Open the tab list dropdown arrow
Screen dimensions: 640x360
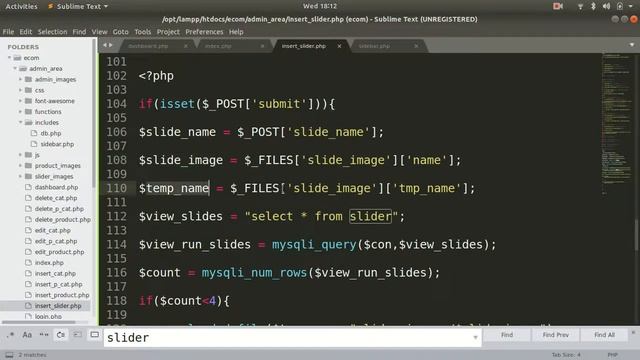631,45
